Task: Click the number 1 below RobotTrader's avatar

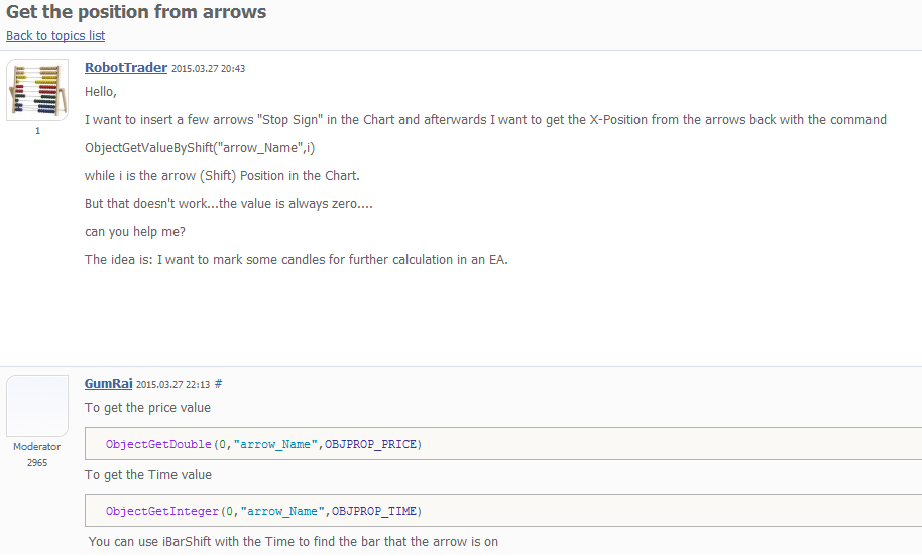Action: [38, 131]
